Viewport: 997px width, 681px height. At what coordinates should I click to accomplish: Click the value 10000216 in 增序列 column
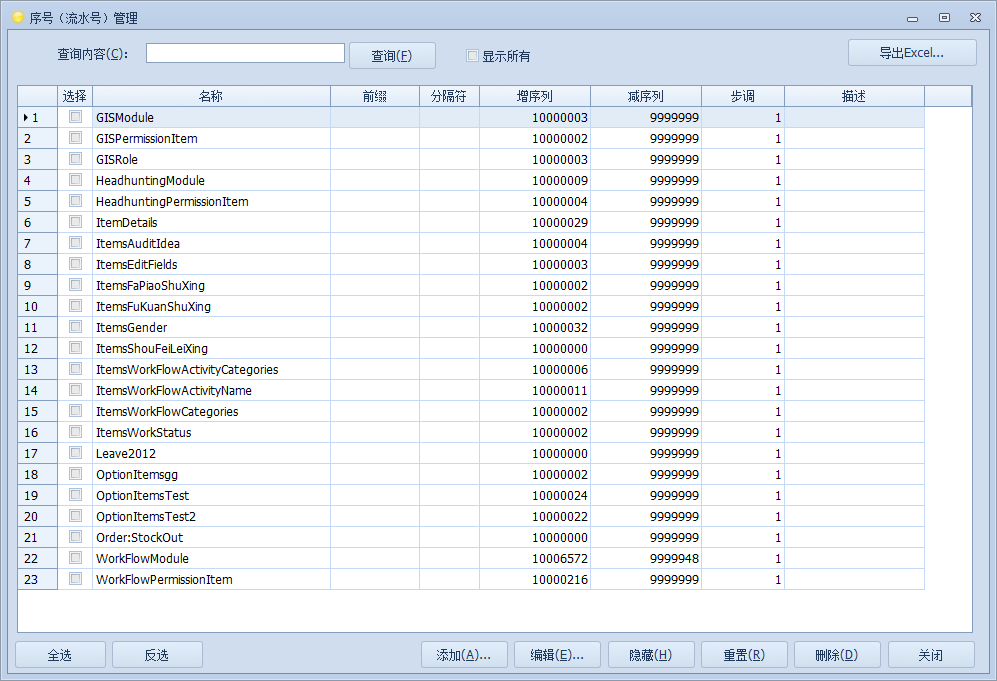560,579
